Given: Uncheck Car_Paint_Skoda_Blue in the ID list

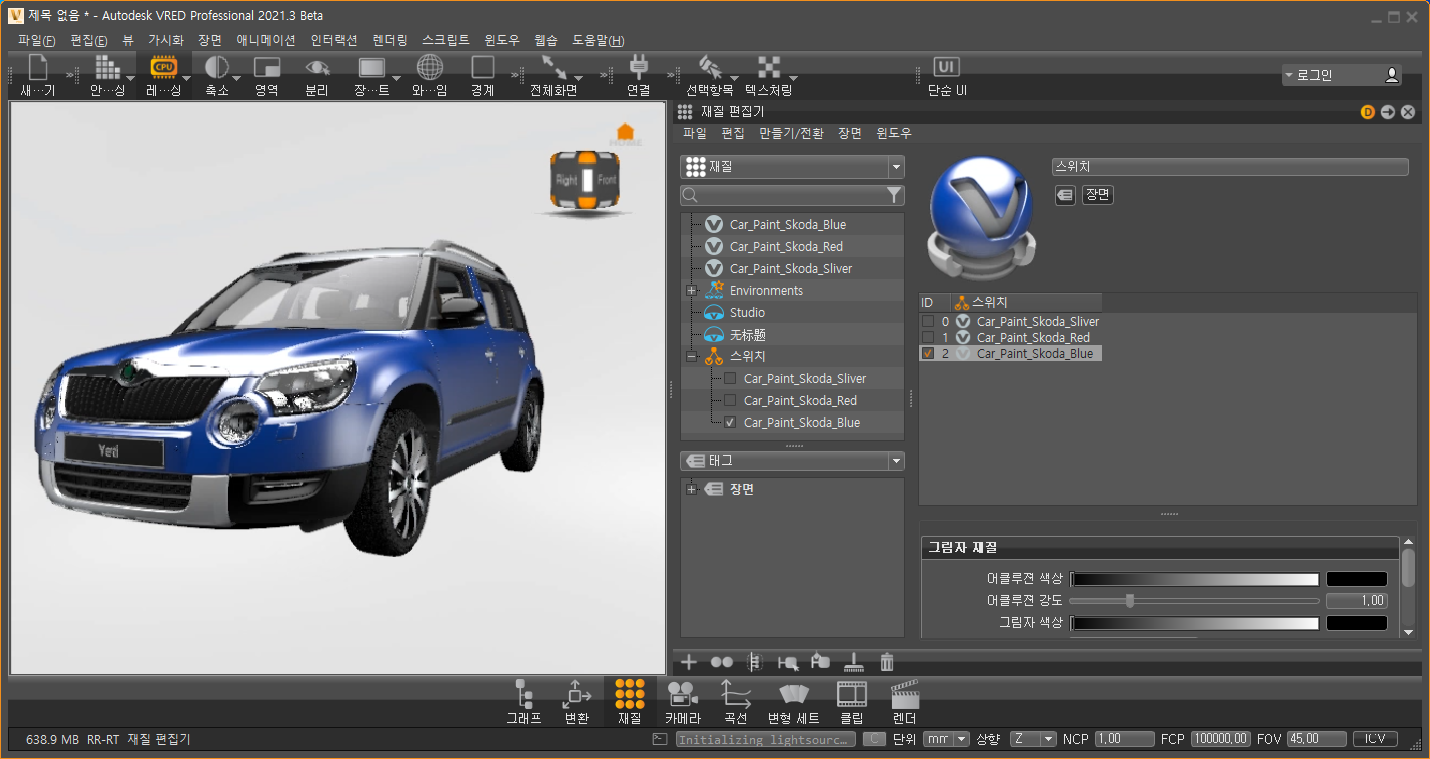Looking at the screenshot, I should (x=928, y=354).
